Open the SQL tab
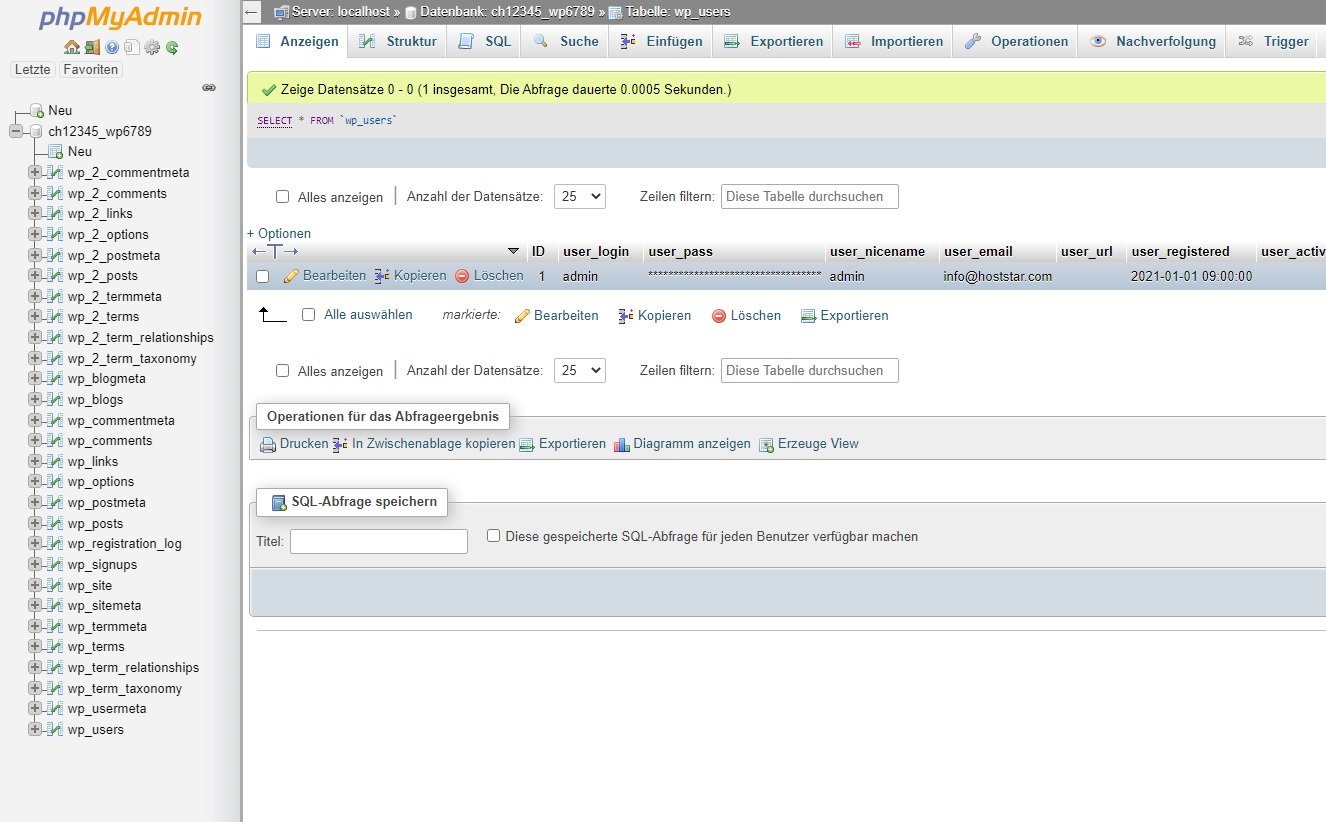 click(484, 41)
